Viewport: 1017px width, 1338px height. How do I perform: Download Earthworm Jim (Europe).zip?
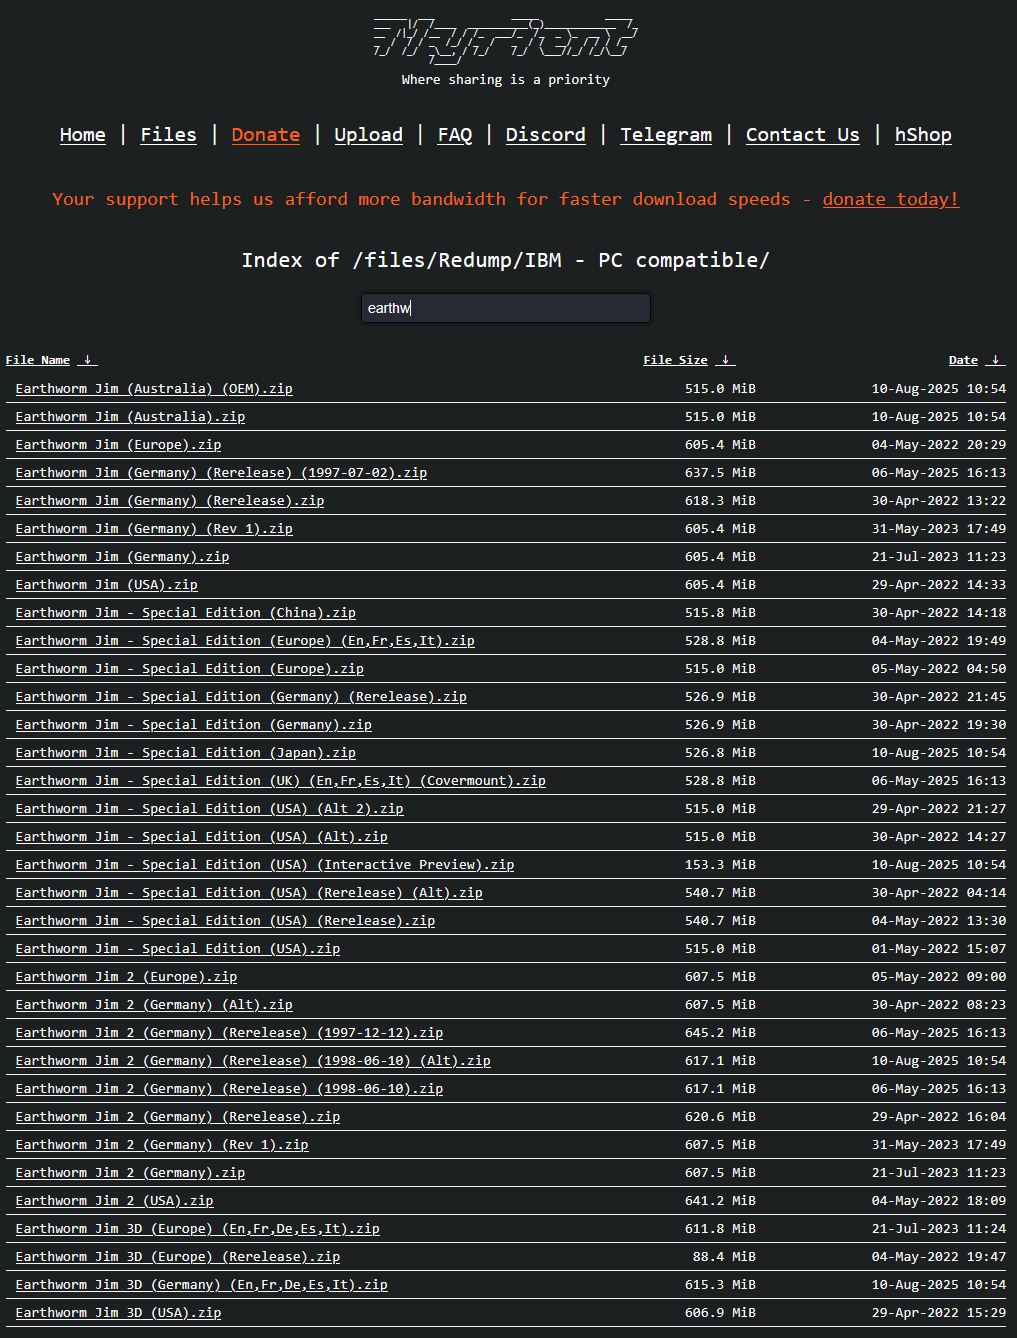(118, 445)
